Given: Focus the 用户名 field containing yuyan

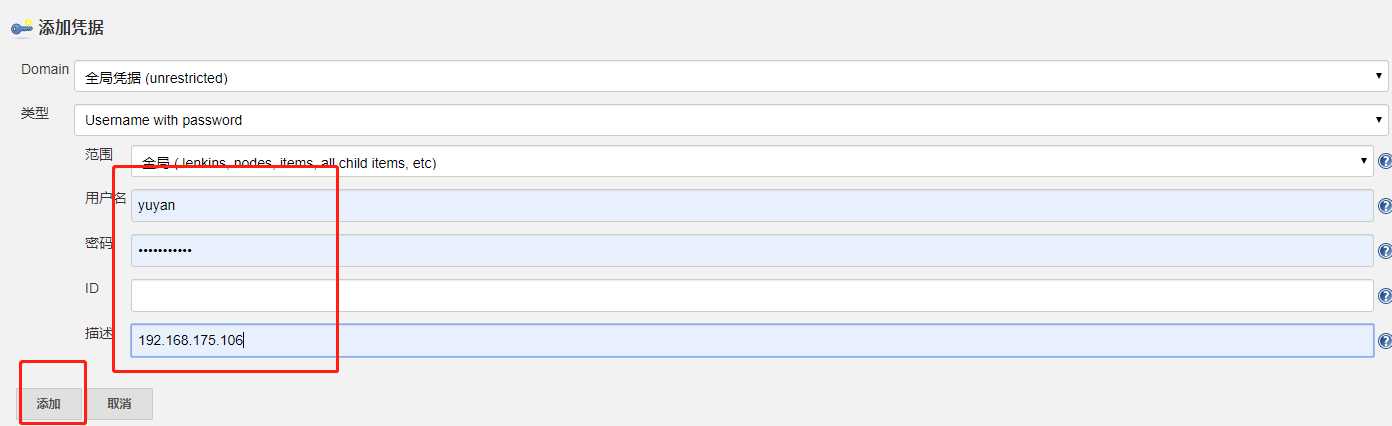Looking at the screenshot, I should pos(752,206).
